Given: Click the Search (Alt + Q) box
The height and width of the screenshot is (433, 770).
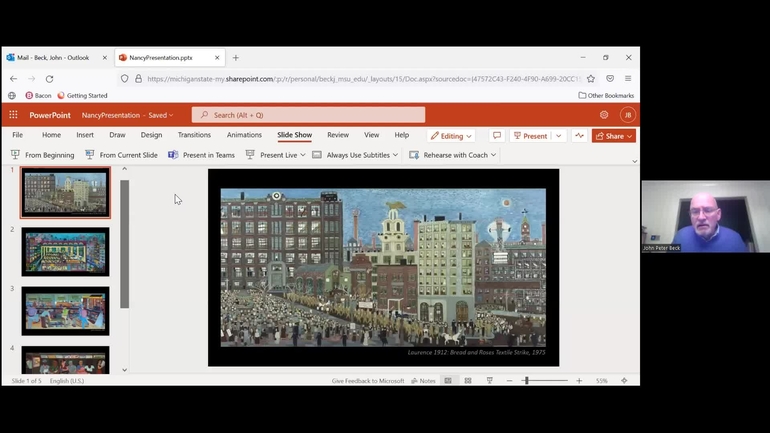Looking at the screenshot, I should pos(308,115).
